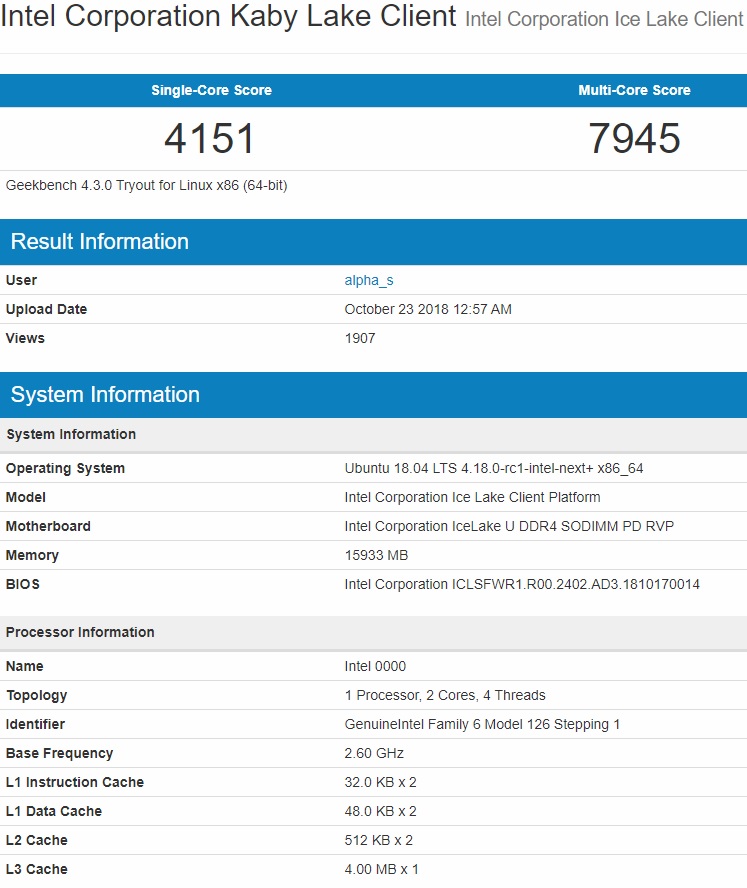The width and height of the screenshot is (747, 888).
Task: Select the IceLake U DDR4 SODIMM PD RVP value
Action: (509, 526)
